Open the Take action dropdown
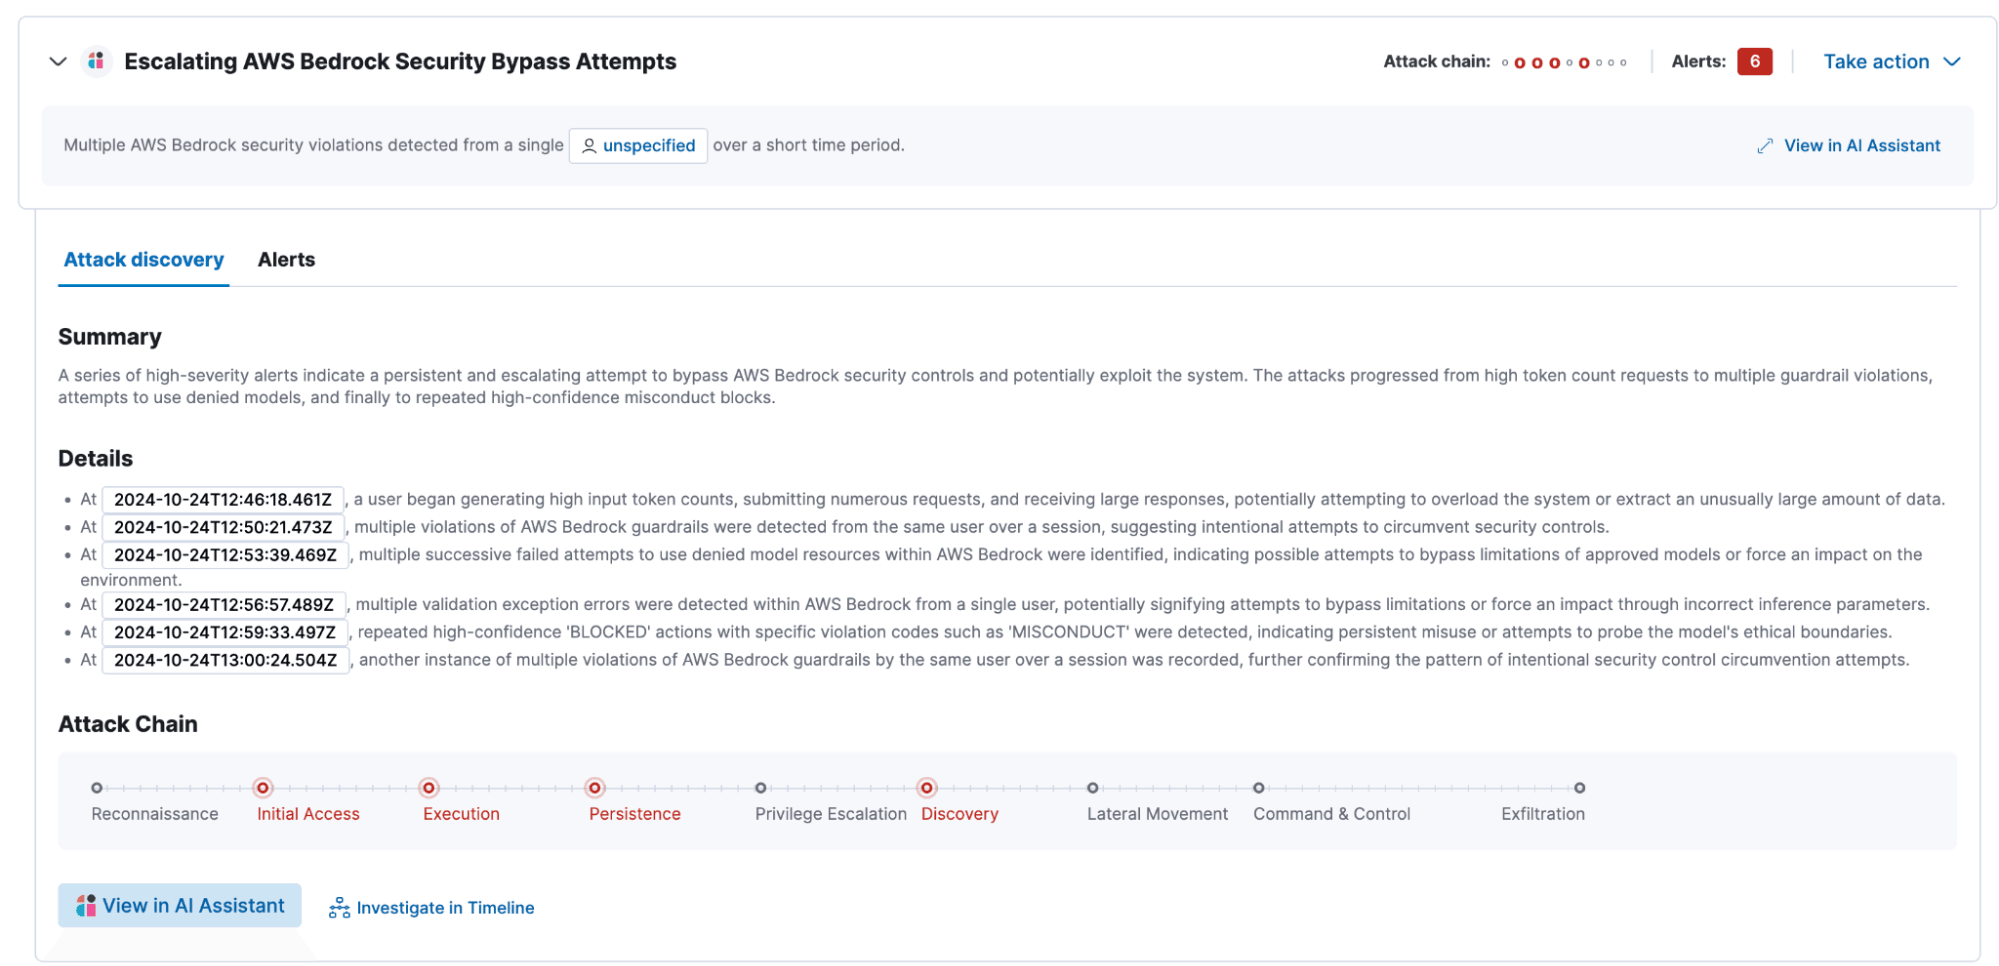The image size is (1999, 966). [x=1891, y=62]
